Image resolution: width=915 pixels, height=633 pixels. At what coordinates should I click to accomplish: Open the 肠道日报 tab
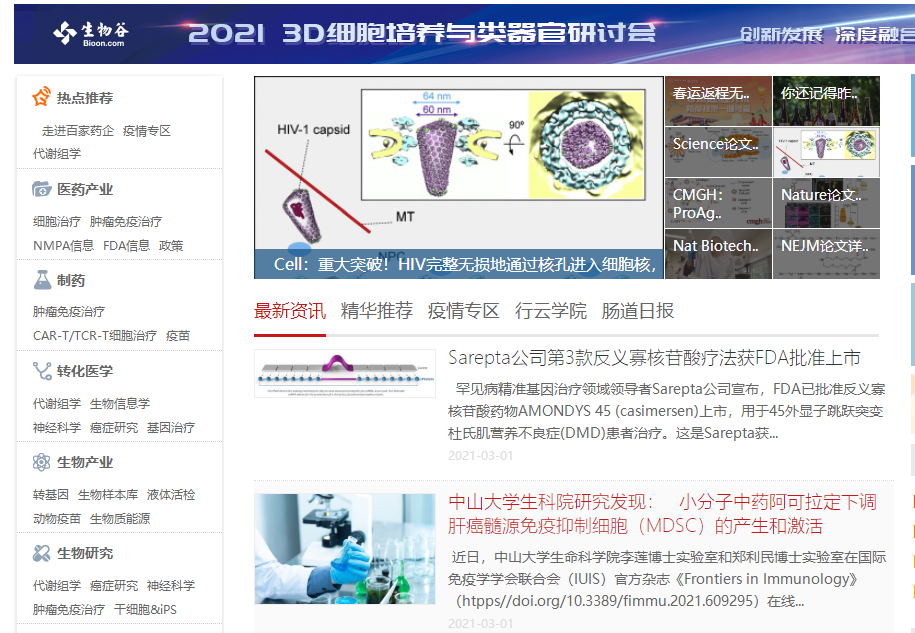tap(637, 311)
